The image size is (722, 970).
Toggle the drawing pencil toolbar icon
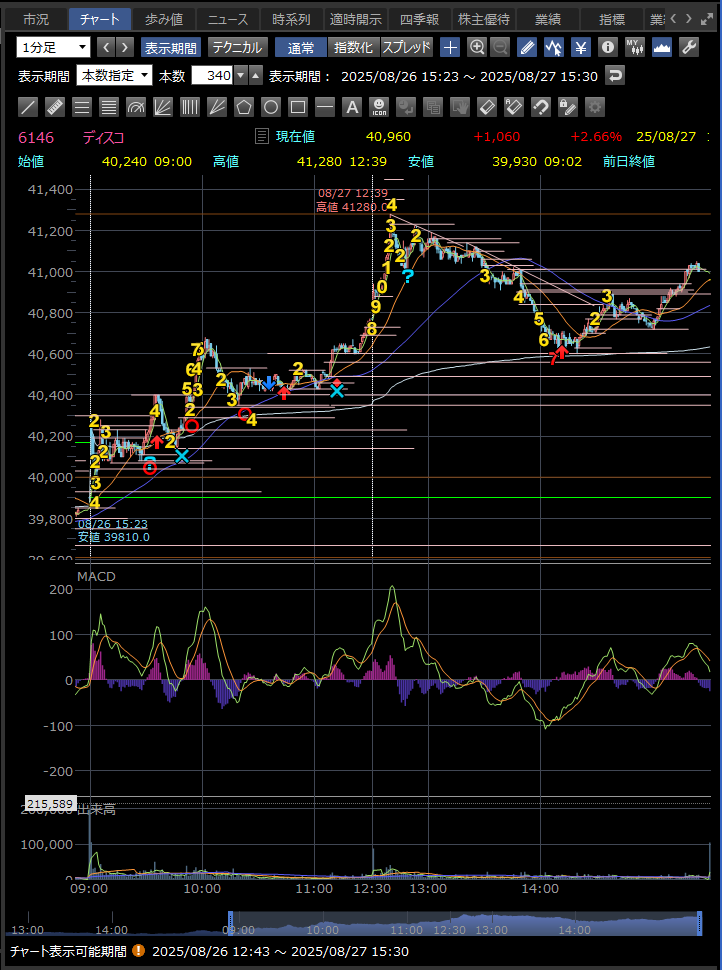(527, 47)
